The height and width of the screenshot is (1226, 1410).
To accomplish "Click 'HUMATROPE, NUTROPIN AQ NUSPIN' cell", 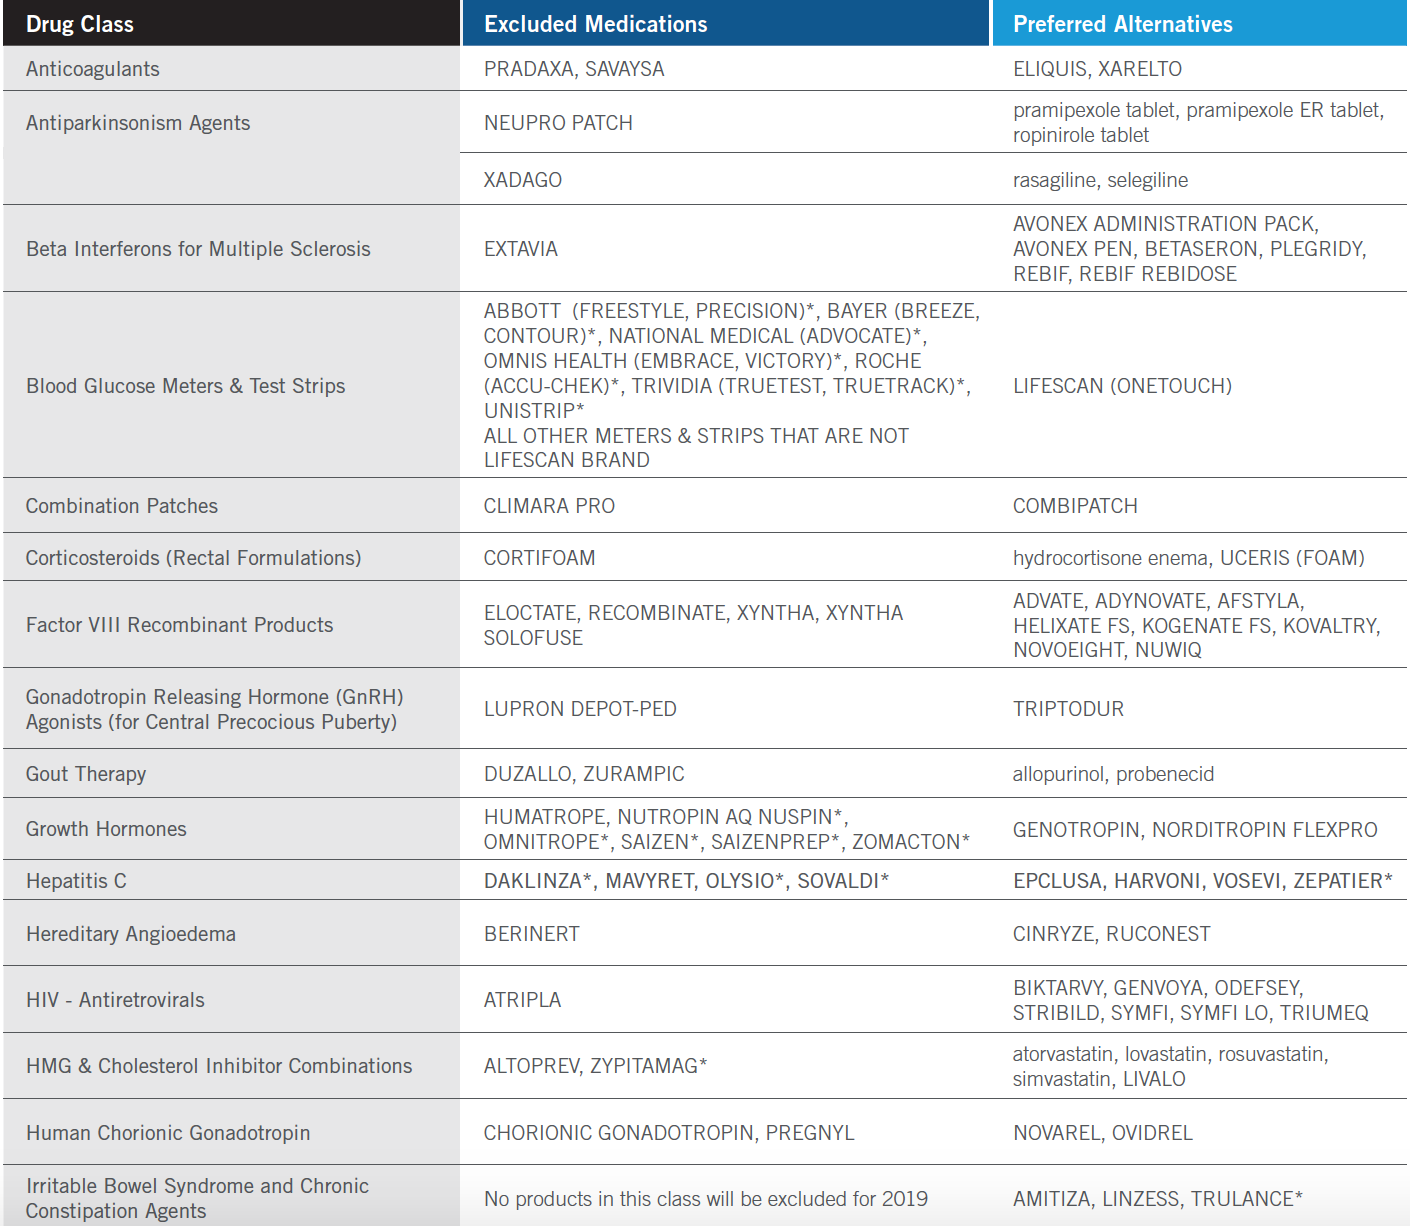I will click(727, 829).
